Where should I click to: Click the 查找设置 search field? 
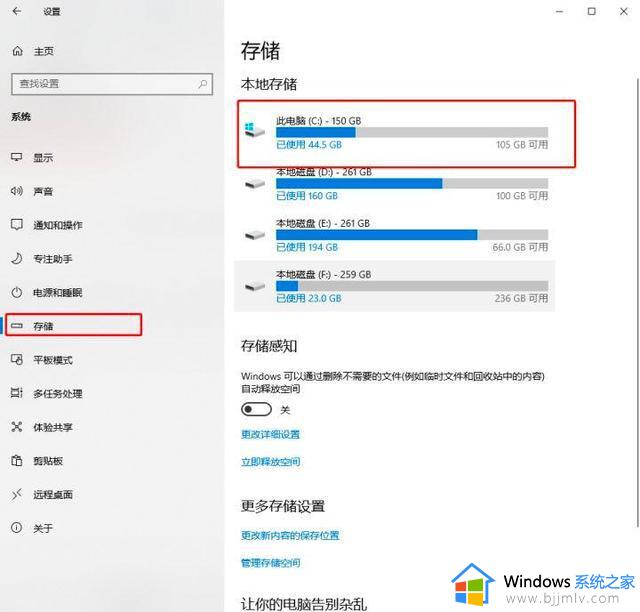point(112,84)
